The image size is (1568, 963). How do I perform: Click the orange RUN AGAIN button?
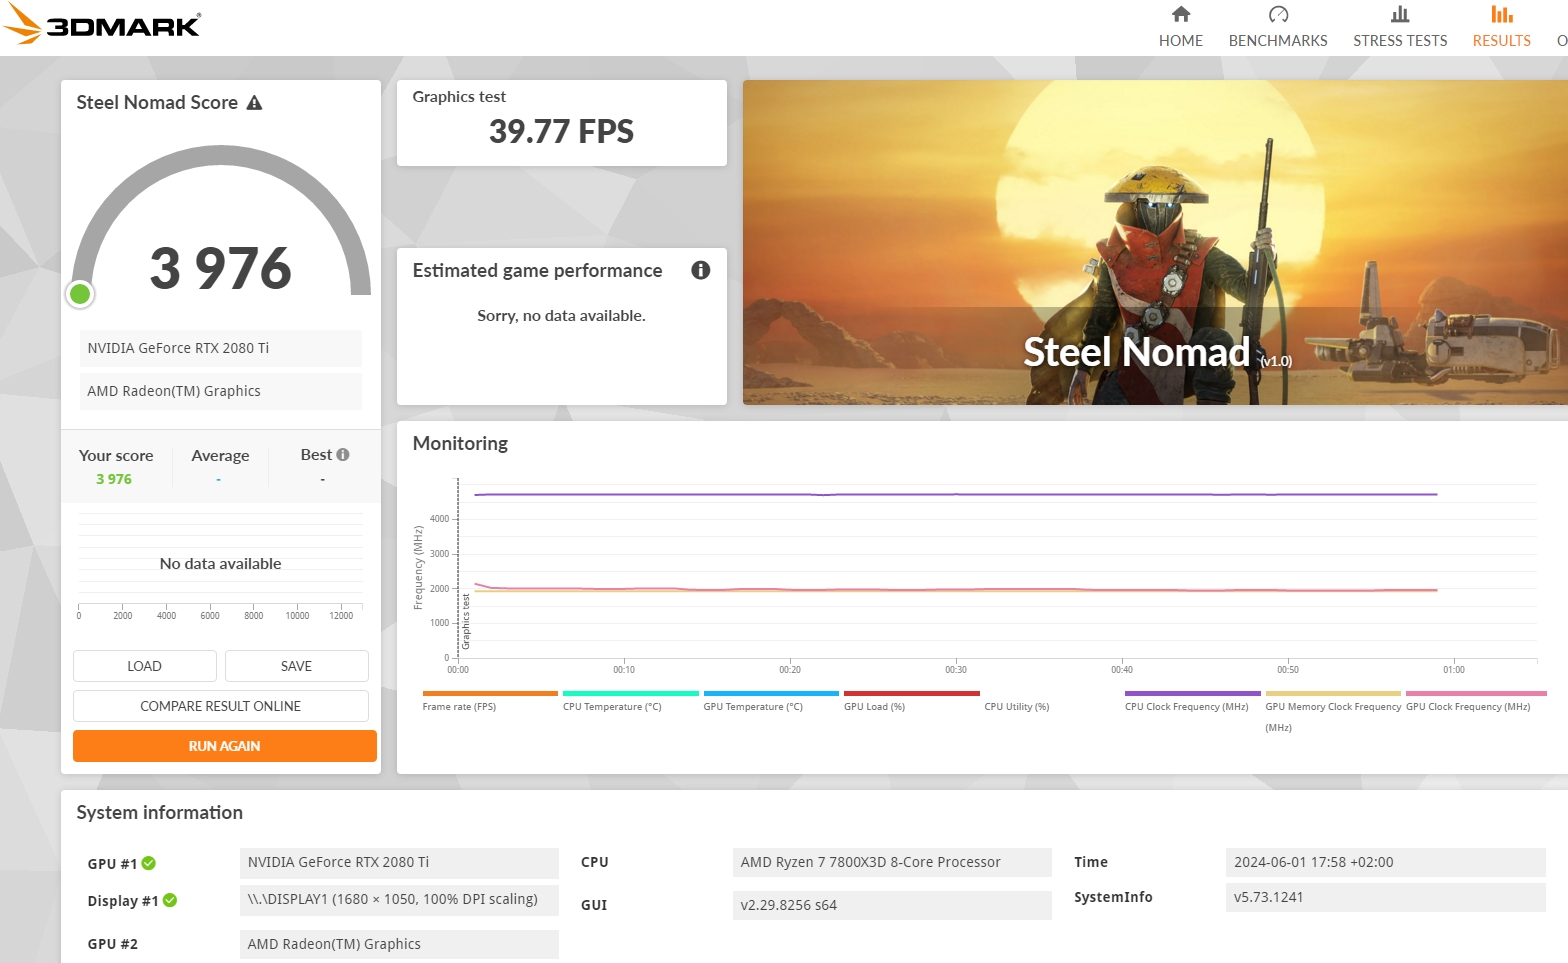[225, 746]
